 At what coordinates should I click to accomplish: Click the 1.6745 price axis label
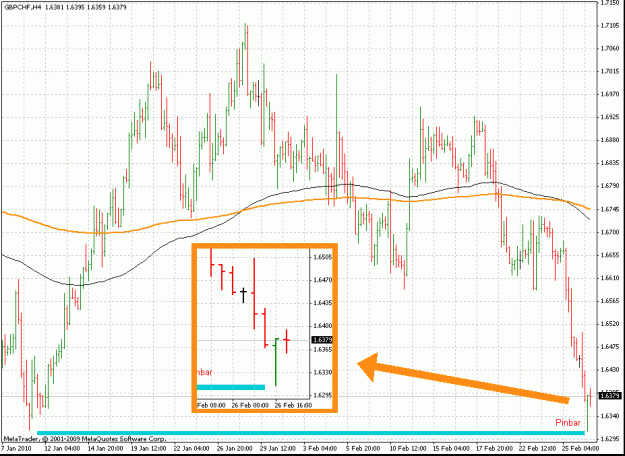pos(609,209)
